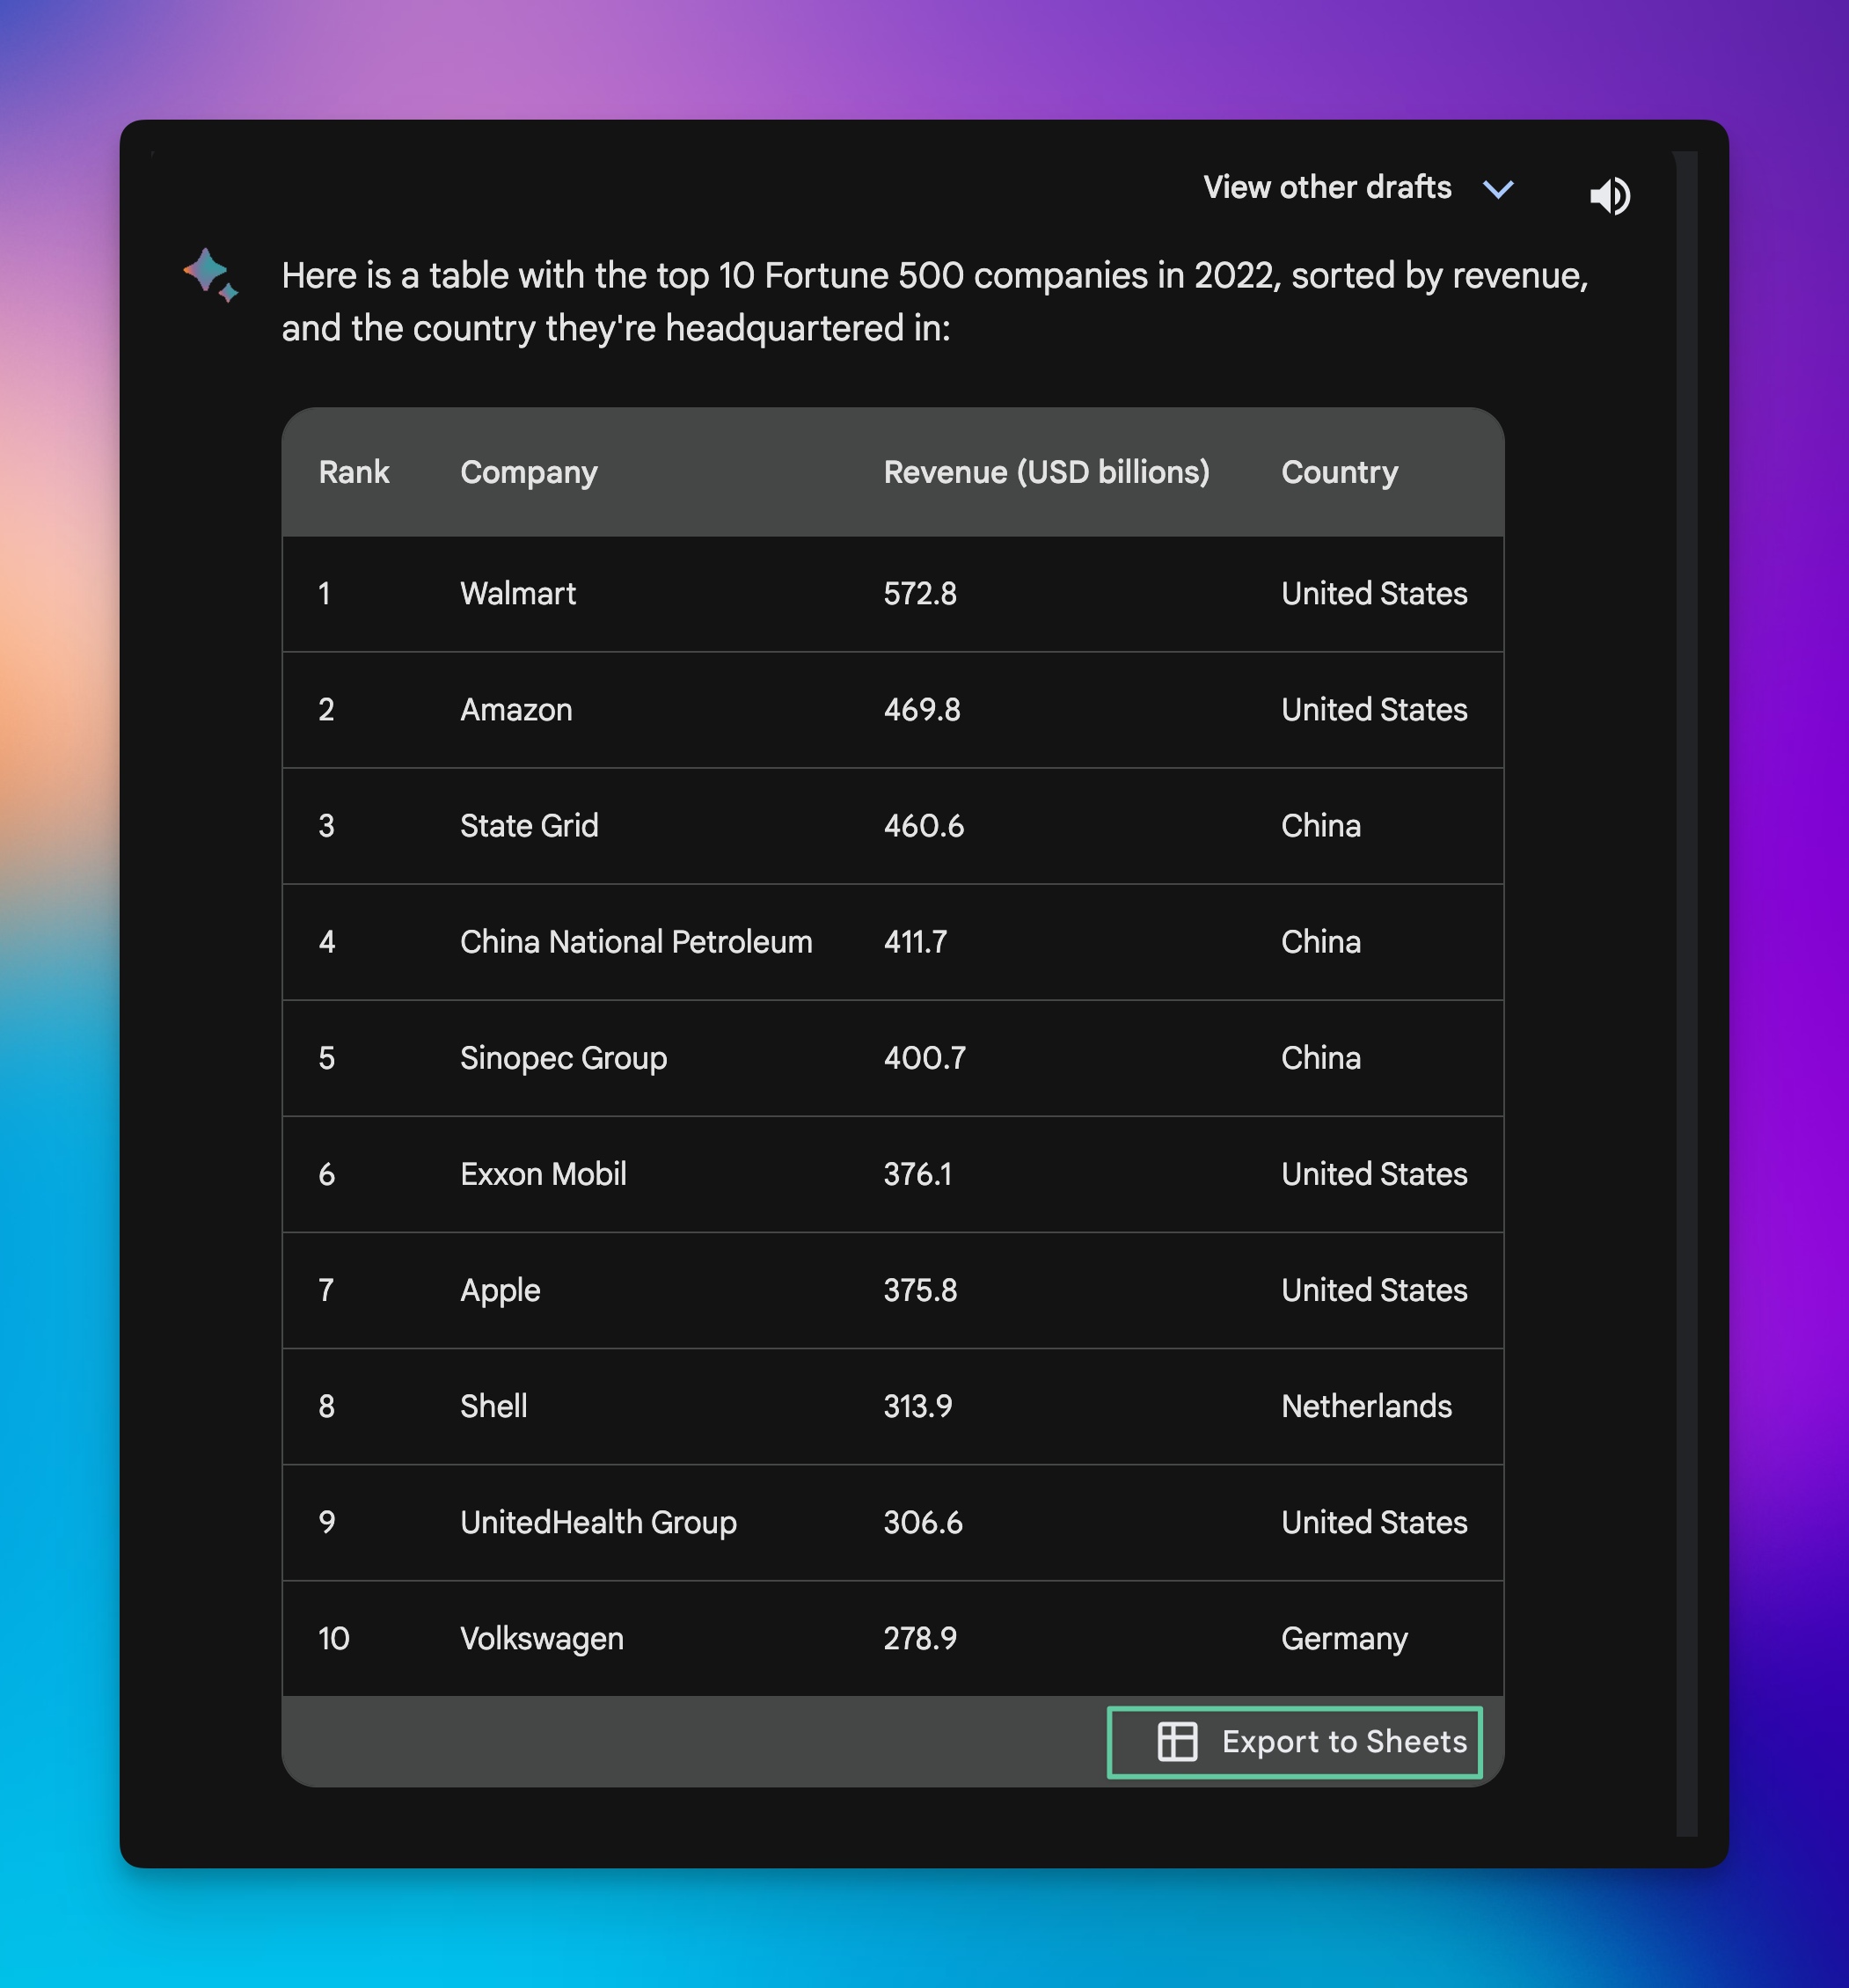
Task: Click China in the State Grid row
Action: point(1321,826)
